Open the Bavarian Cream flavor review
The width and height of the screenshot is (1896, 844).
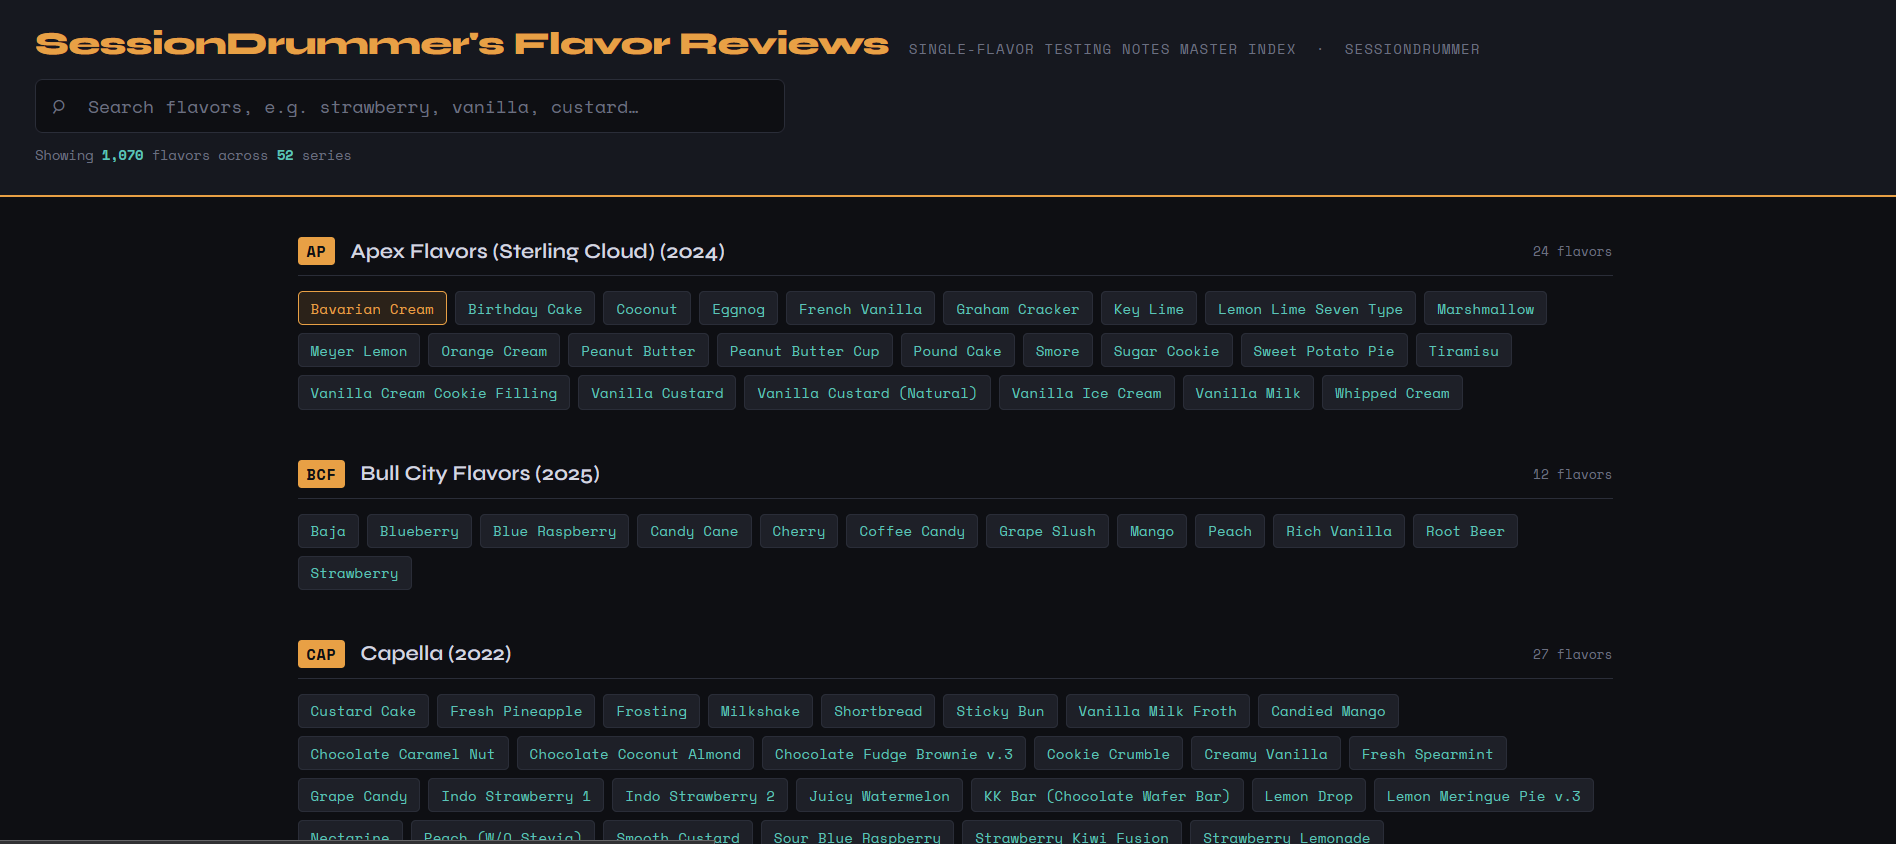coord(372,309)
